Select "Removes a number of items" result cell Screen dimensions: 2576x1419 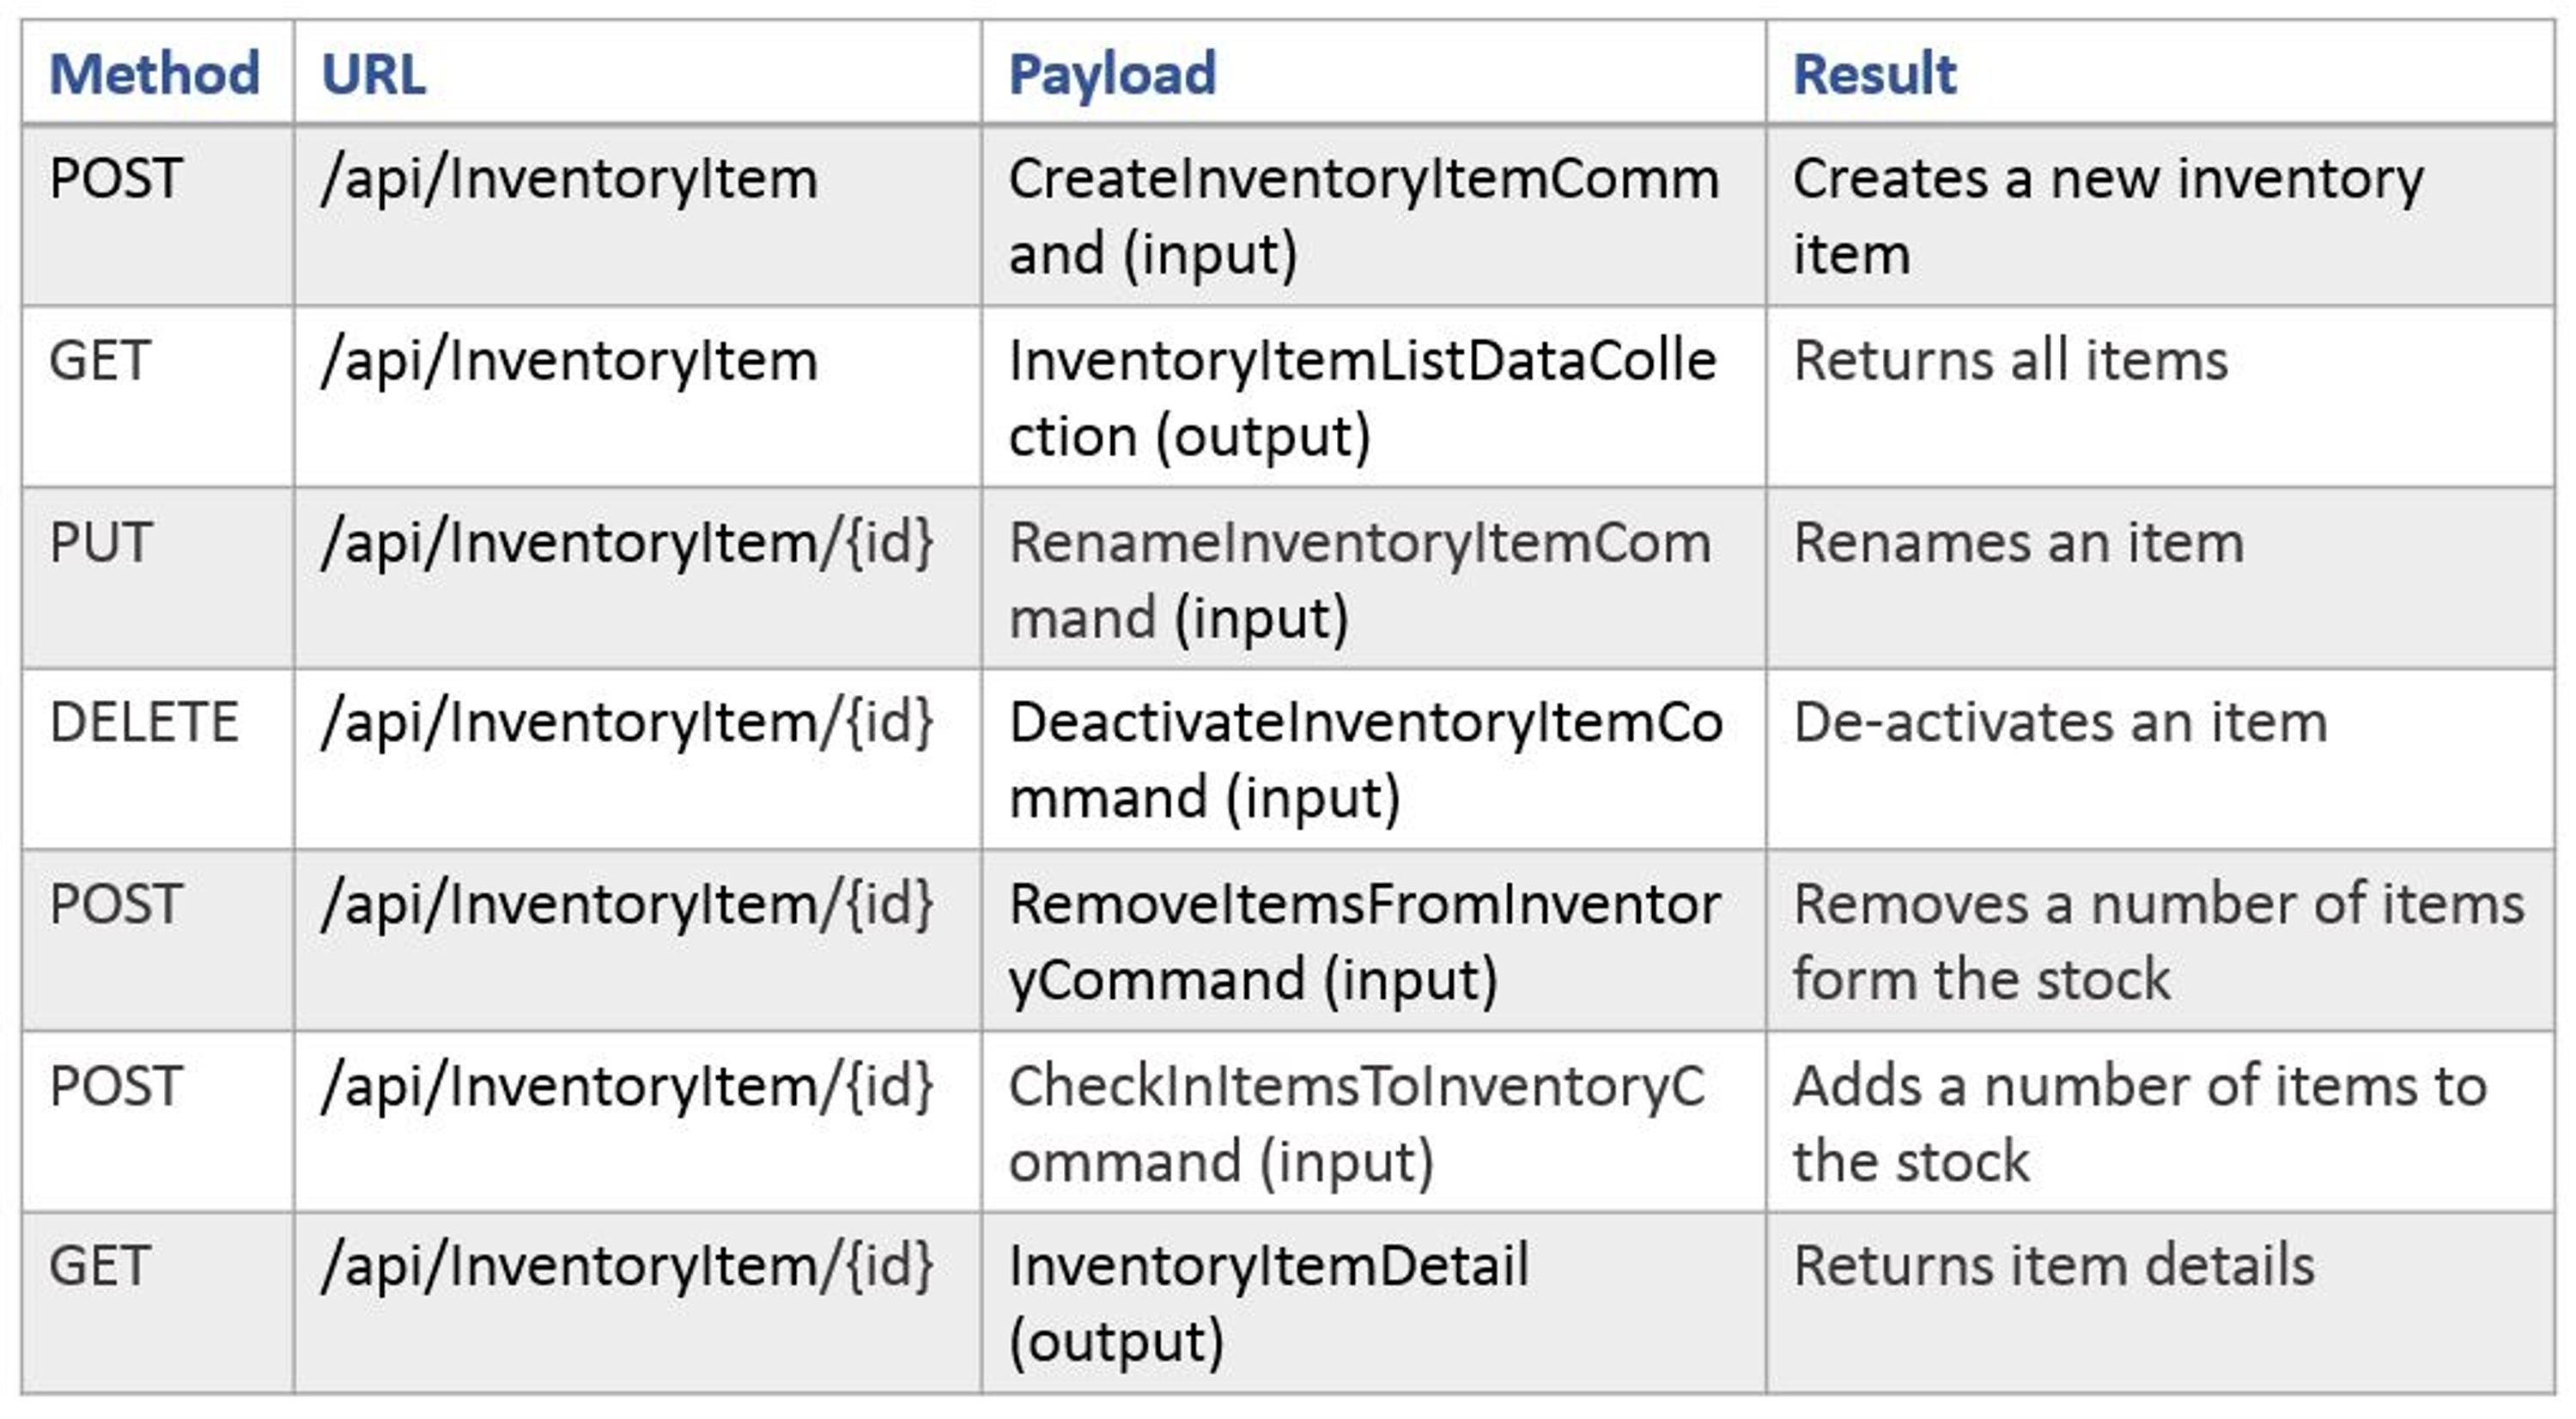click(2157, 941)
